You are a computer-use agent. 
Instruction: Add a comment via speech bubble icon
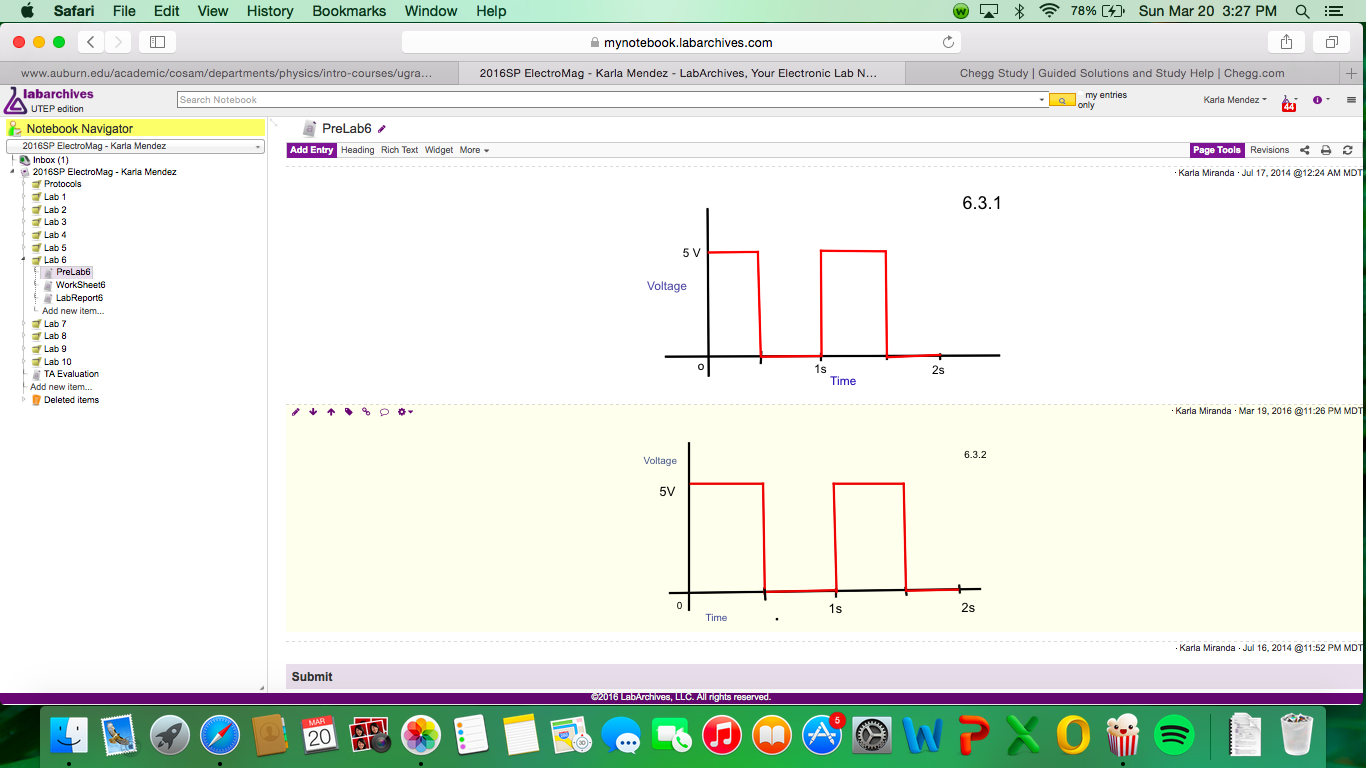point(384,412)
